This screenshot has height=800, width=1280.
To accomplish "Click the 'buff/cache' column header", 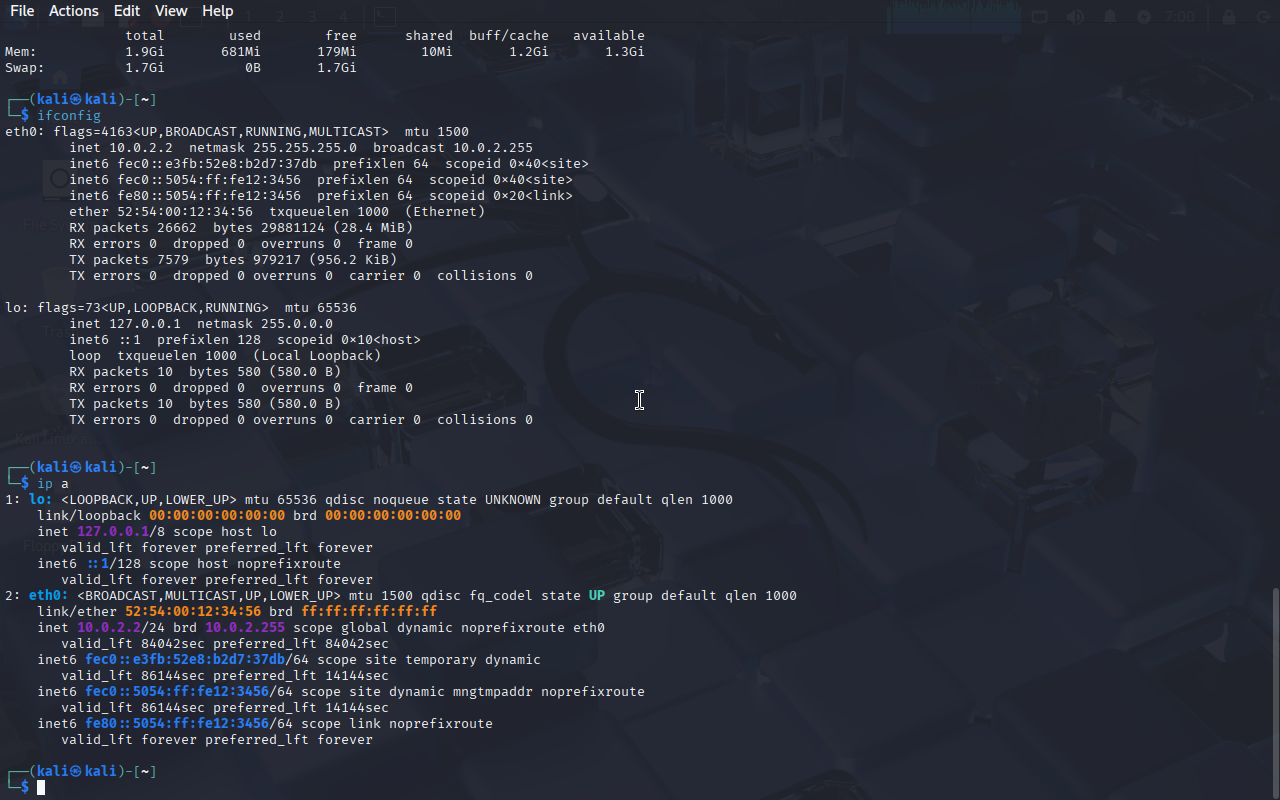I will [x=509, y=36].
